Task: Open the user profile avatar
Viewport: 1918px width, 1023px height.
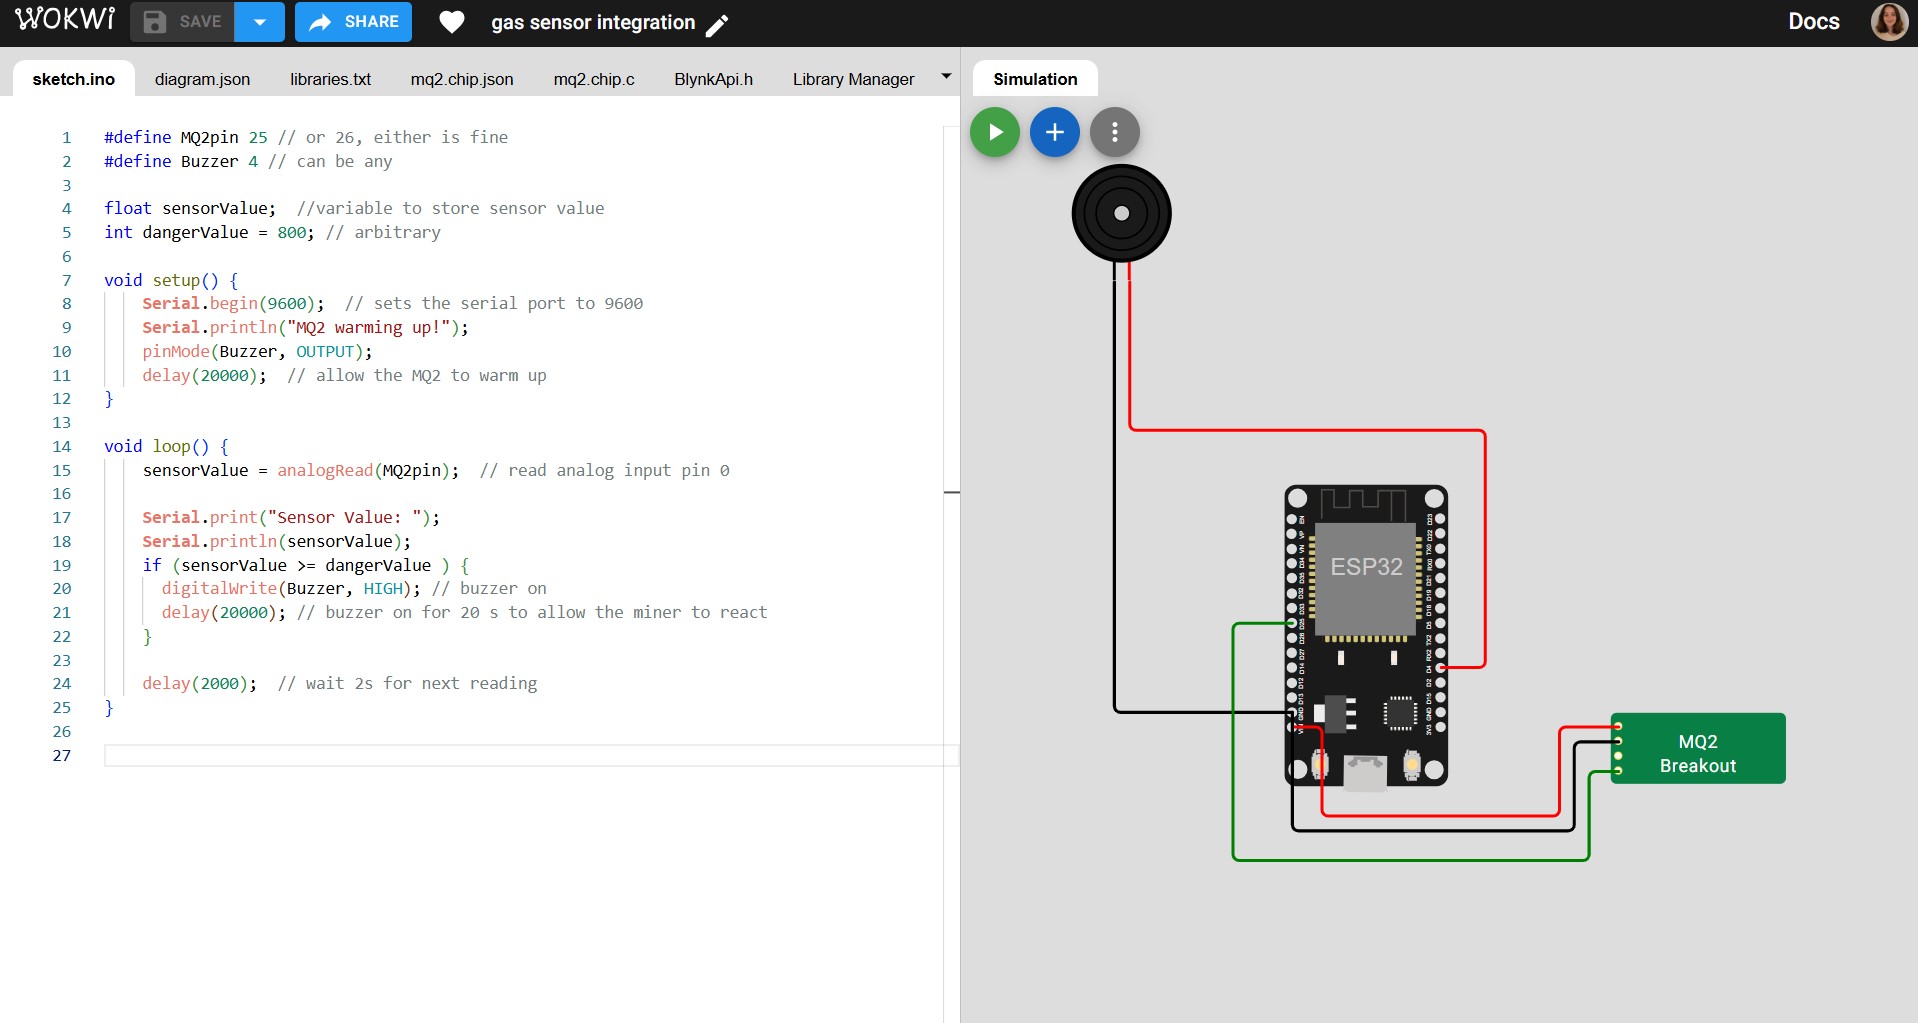Action: coord(1889,21)
